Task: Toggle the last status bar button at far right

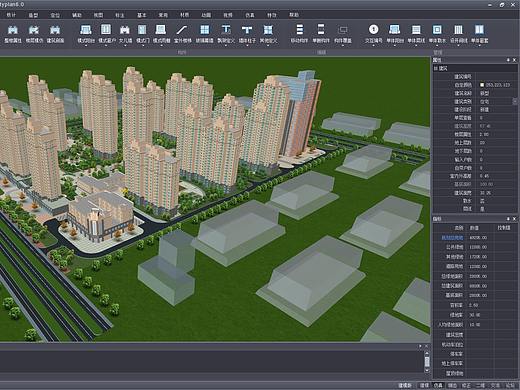Action: click(x=510, y=385)
